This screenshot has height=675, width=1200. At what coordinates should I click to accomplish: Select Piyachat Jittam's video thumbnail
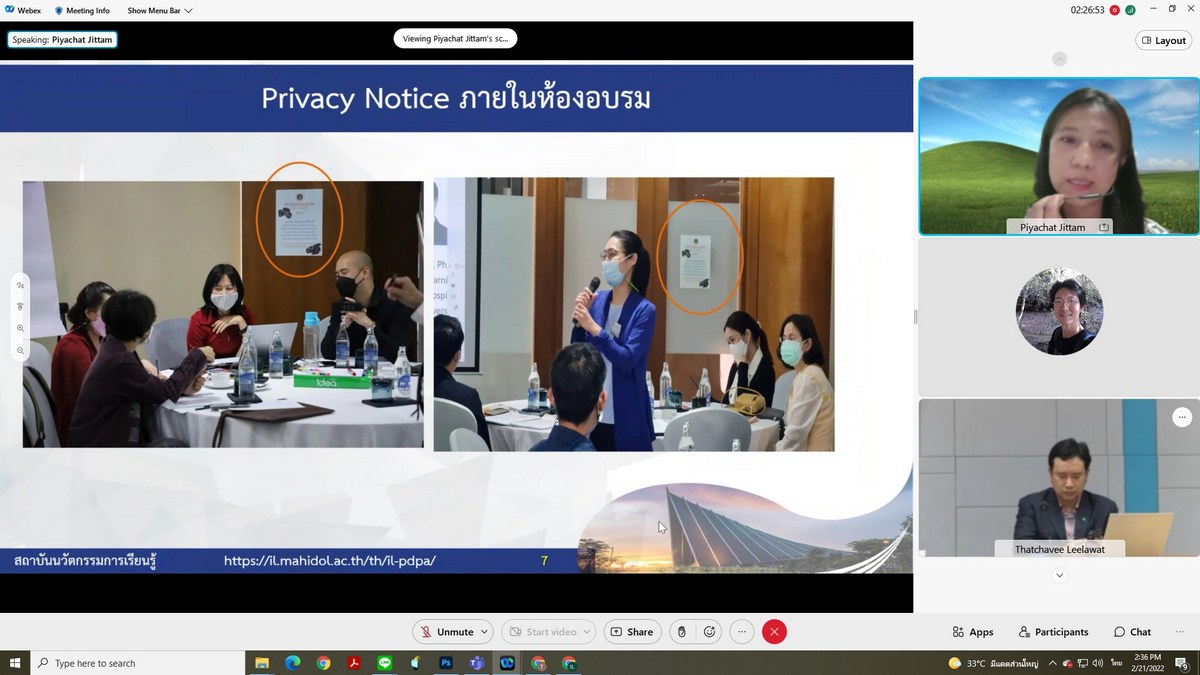1058,156
